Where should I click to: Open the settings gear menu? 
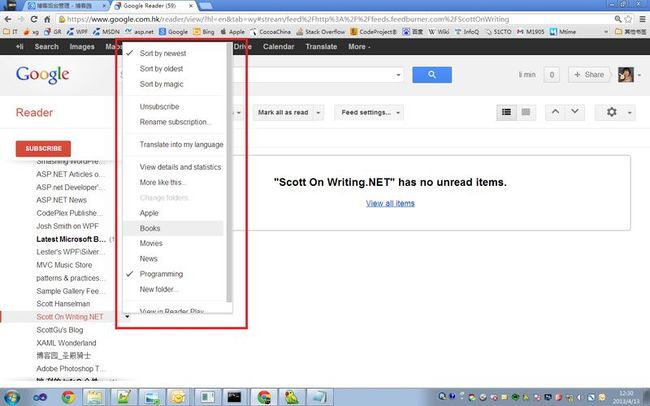click(x=611, y=112)
